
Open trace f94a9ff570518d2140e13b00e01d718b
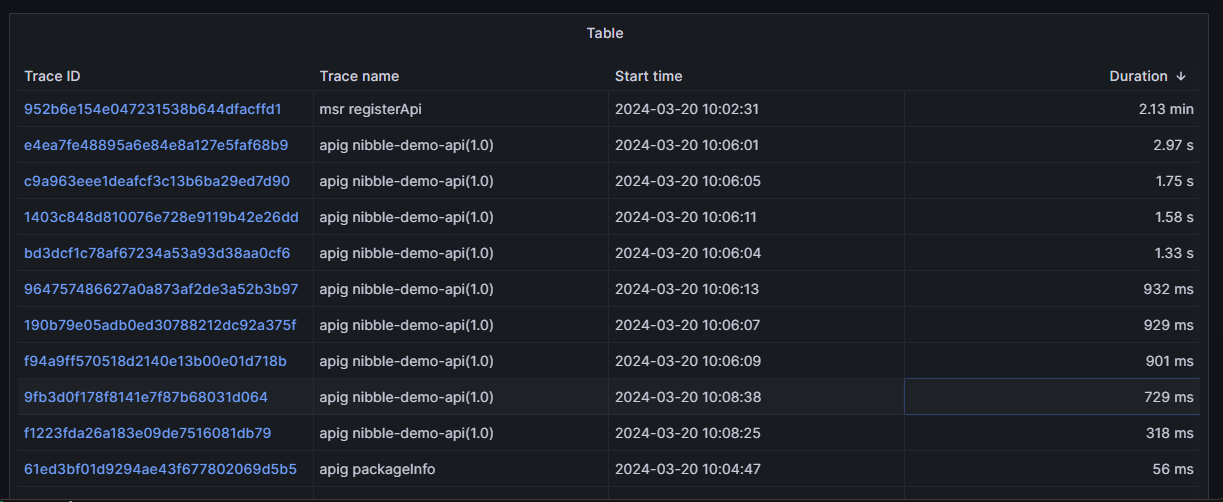coord(155,361)
